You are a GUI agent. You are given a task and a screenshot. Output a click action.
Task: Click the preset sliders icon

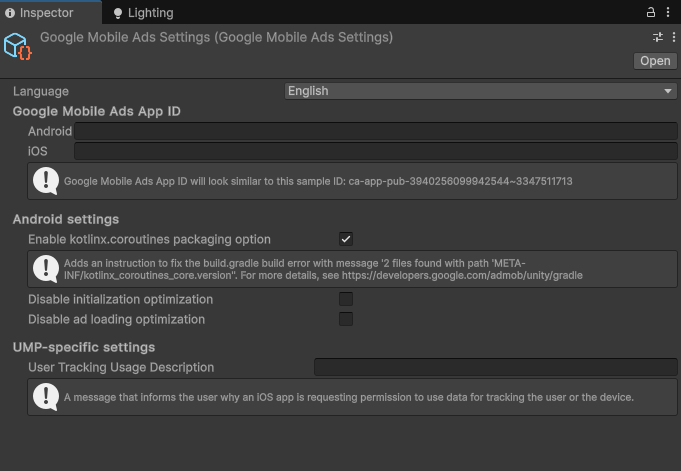[x=658, y=37]
